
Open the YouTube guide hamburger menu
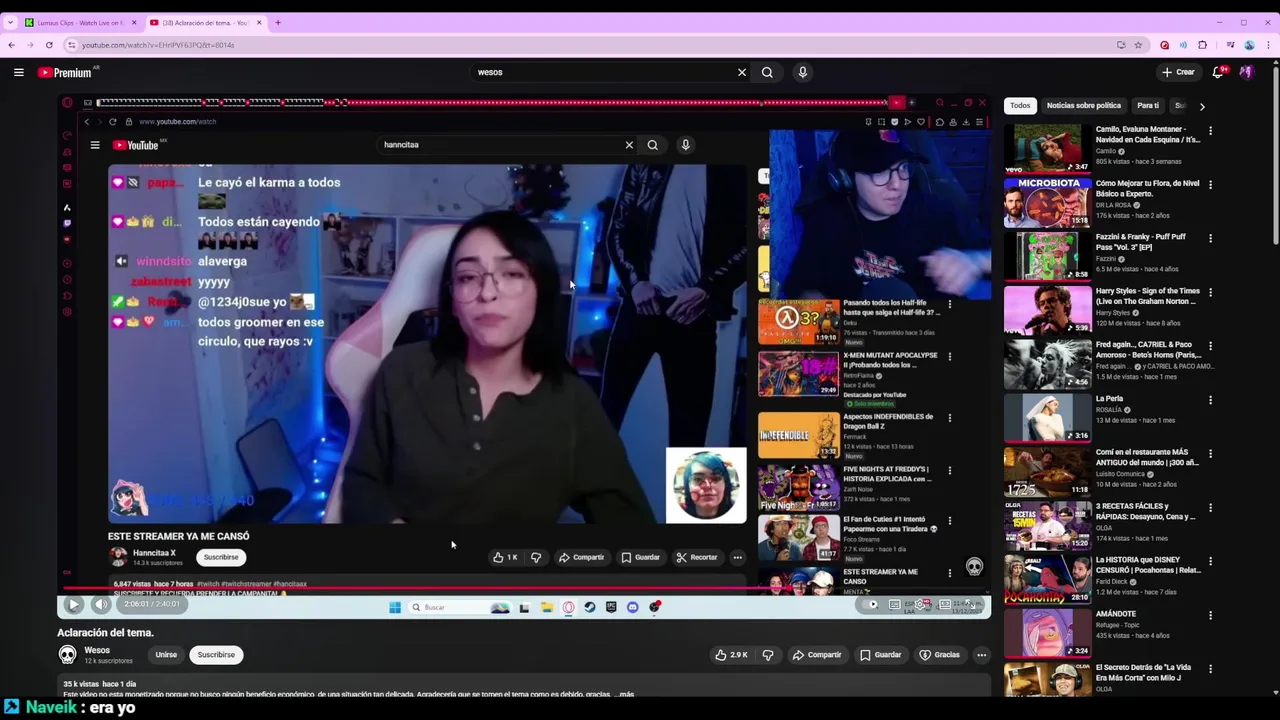coord(18,72)
